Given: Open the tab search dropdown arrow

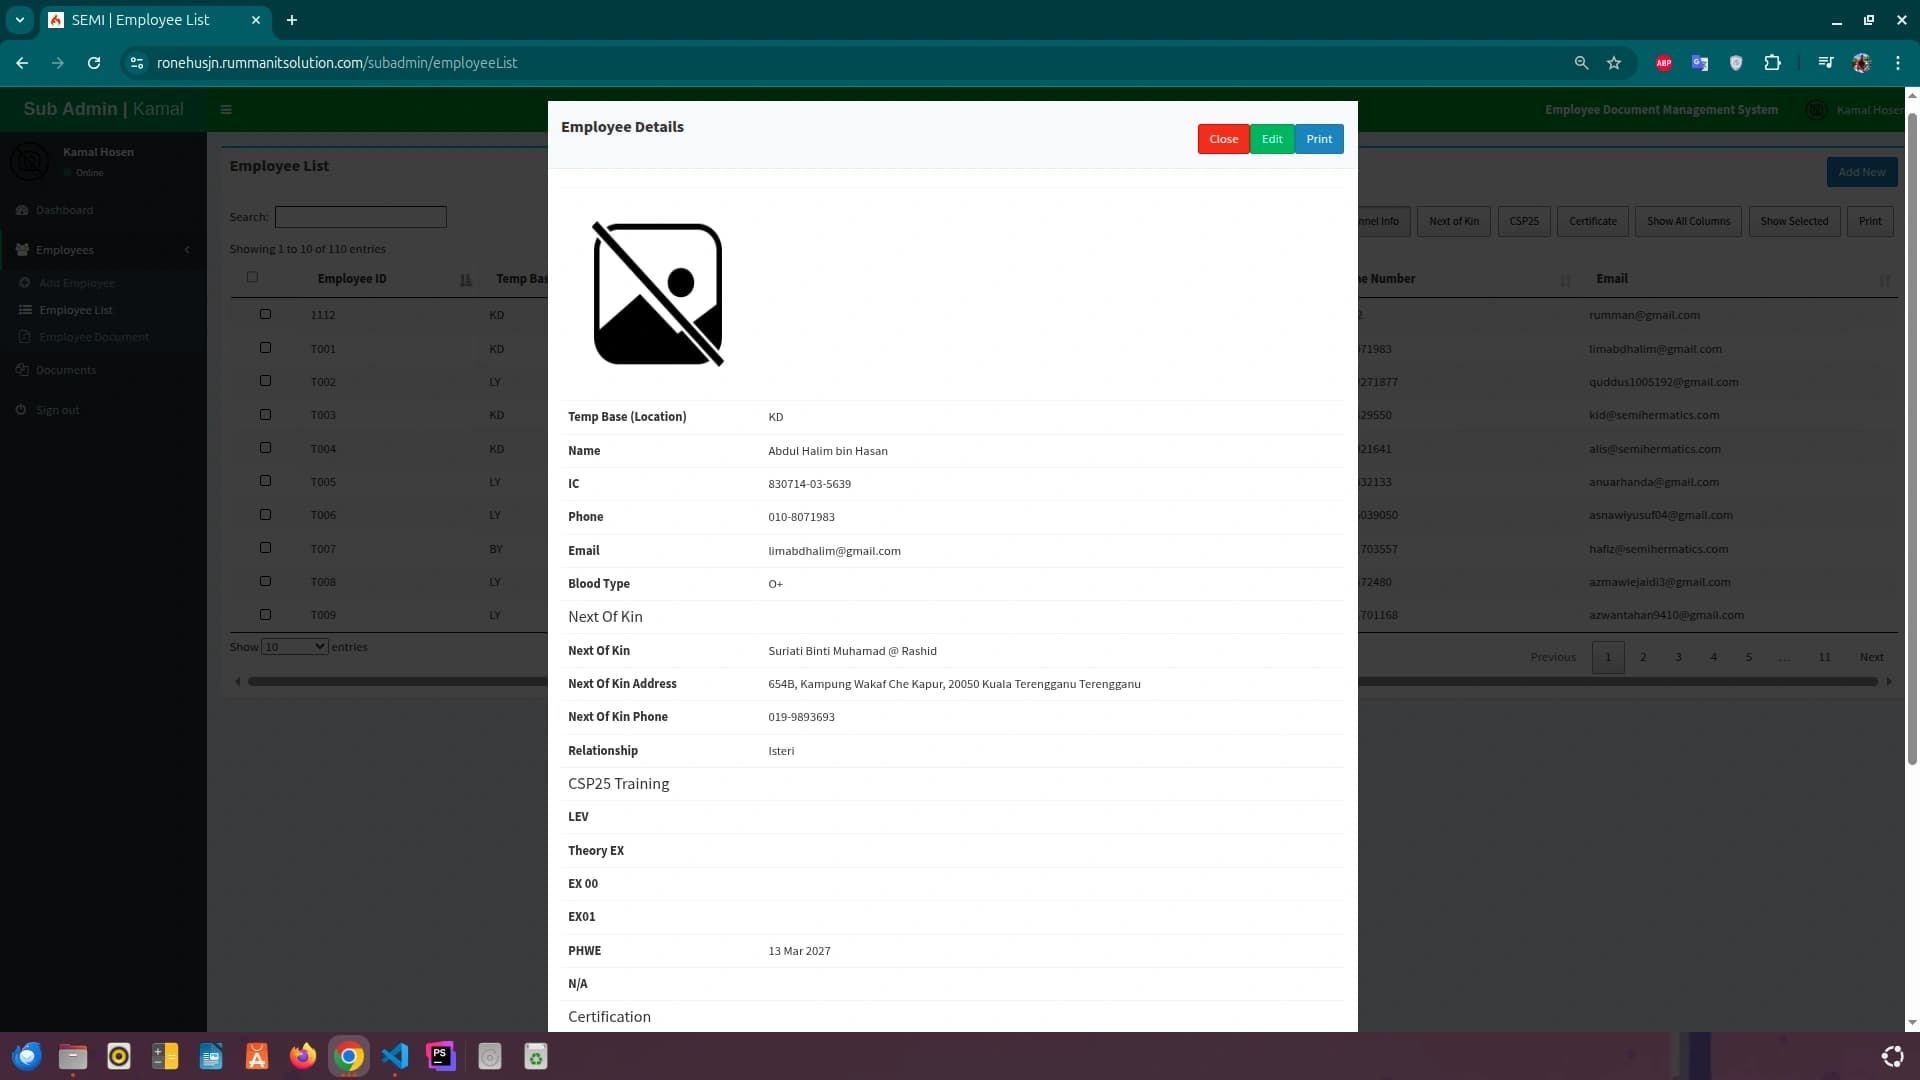Looking at the screenshot, I should tap(19, 20).
